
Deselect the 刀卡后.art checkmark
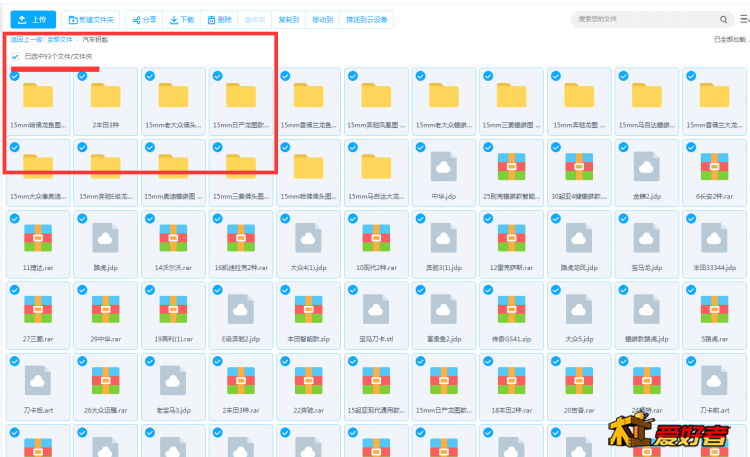(x=15, y=361)
